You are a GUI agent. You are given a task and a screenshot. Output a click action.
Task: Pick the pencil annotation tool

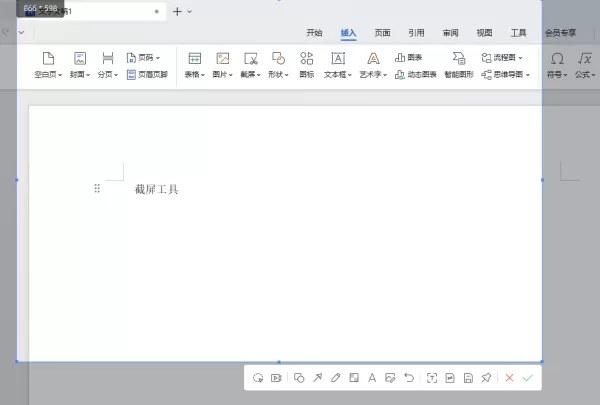click(336, 378)
